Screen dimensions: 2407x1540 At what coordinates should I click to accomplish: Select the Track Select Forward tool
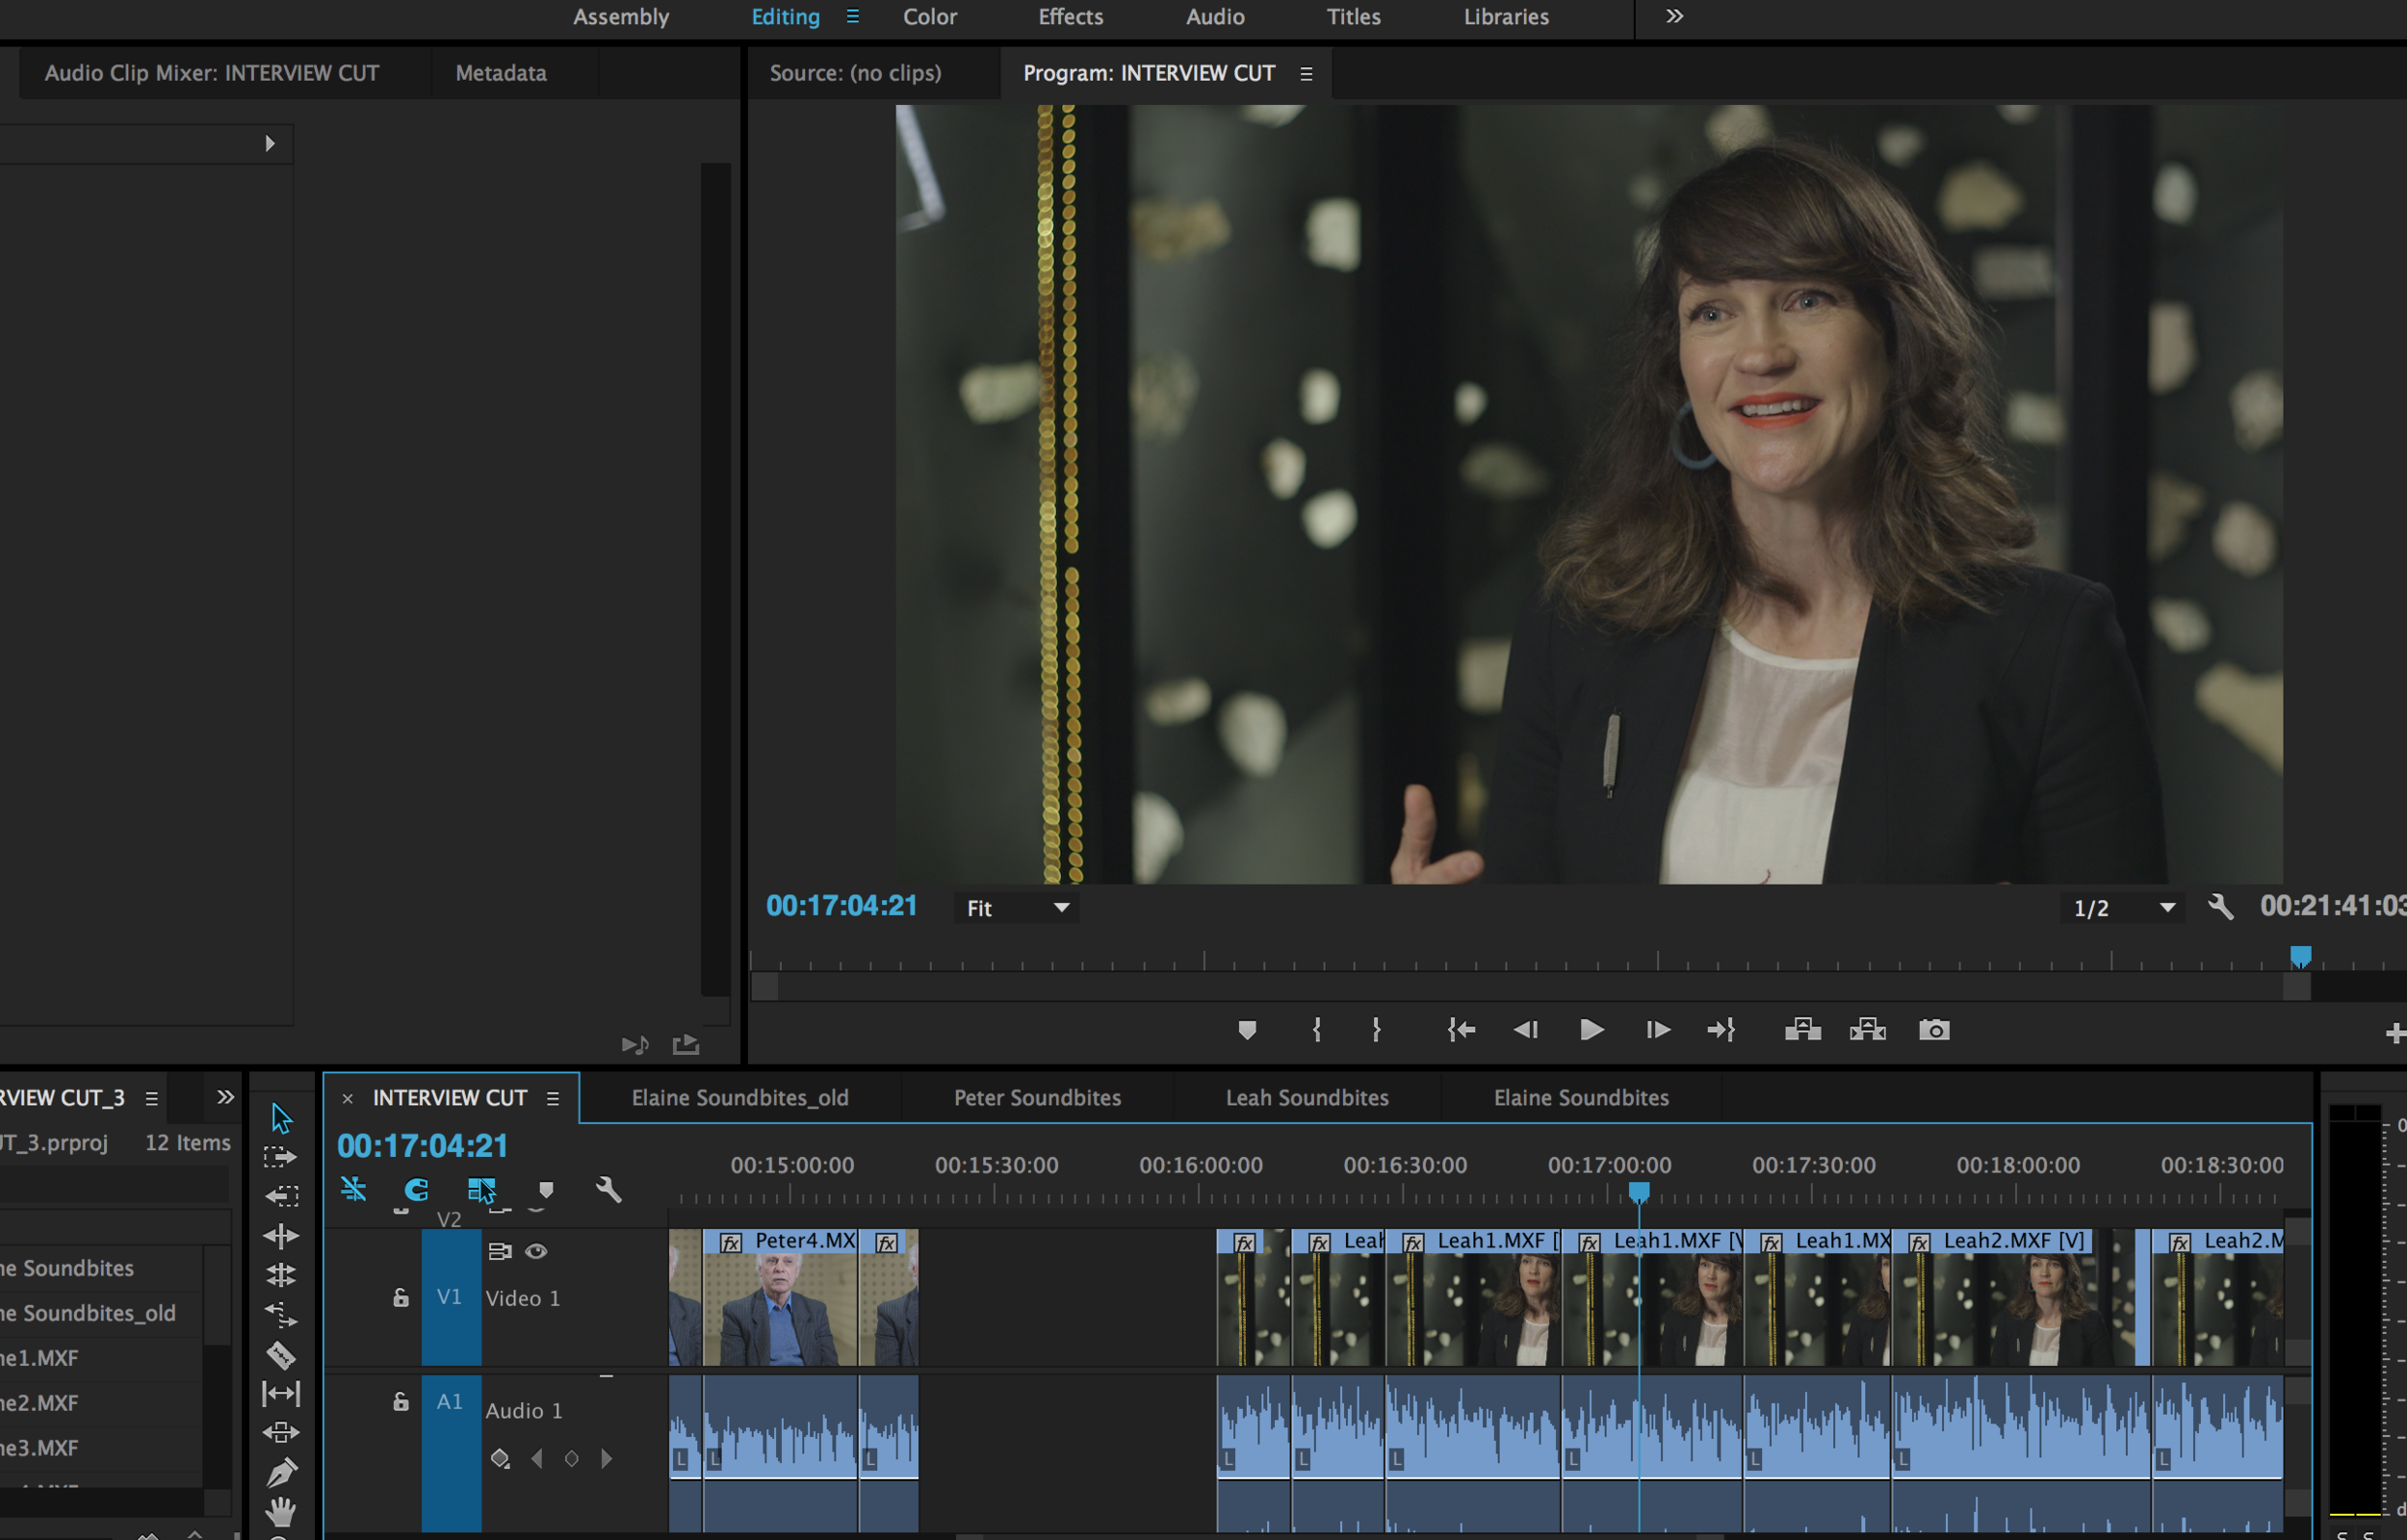(281, 1157)
